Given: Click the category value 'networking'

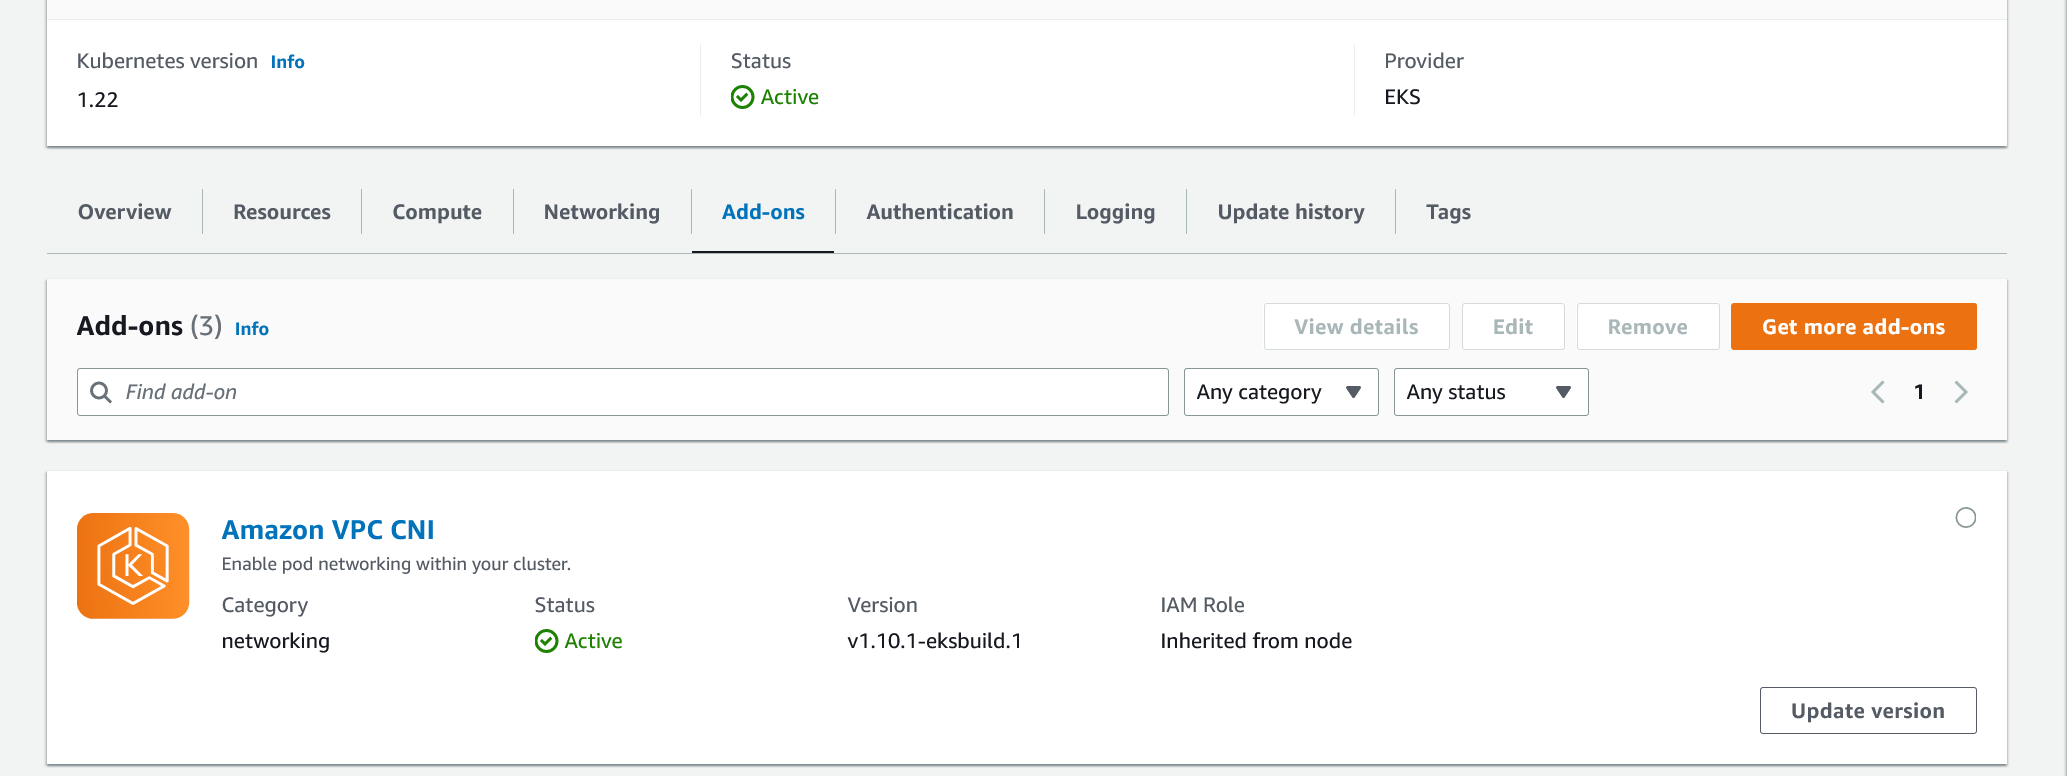Looking at the screenshot, I should click(276, 641).
